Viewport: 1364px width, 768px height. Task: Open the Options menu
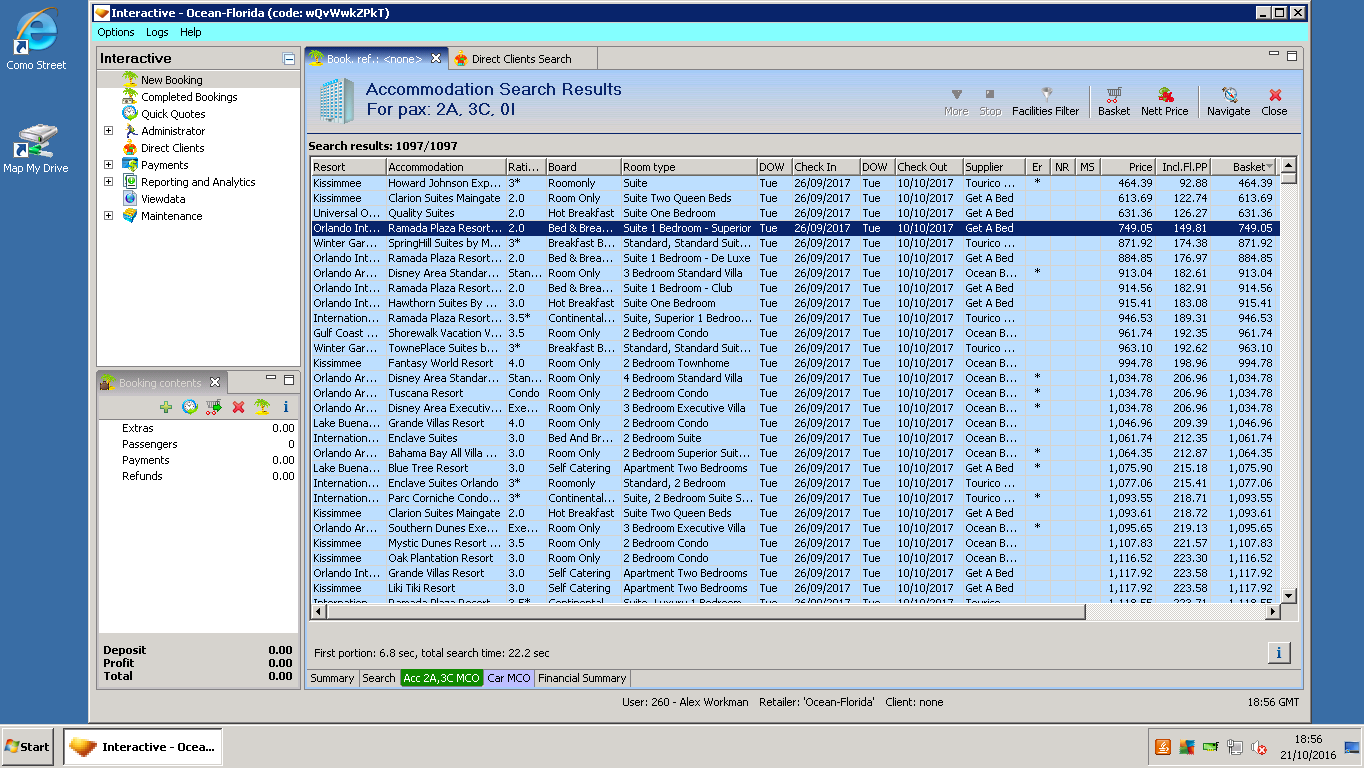[116, 32]
